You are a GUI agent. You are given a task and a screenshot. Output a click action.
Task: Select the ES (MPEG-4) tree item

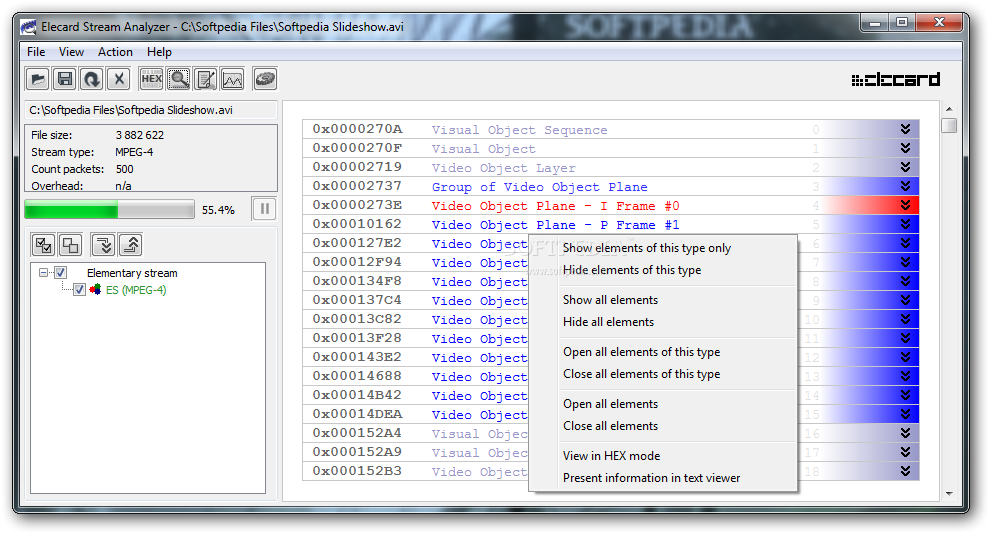tap(136, 290)
